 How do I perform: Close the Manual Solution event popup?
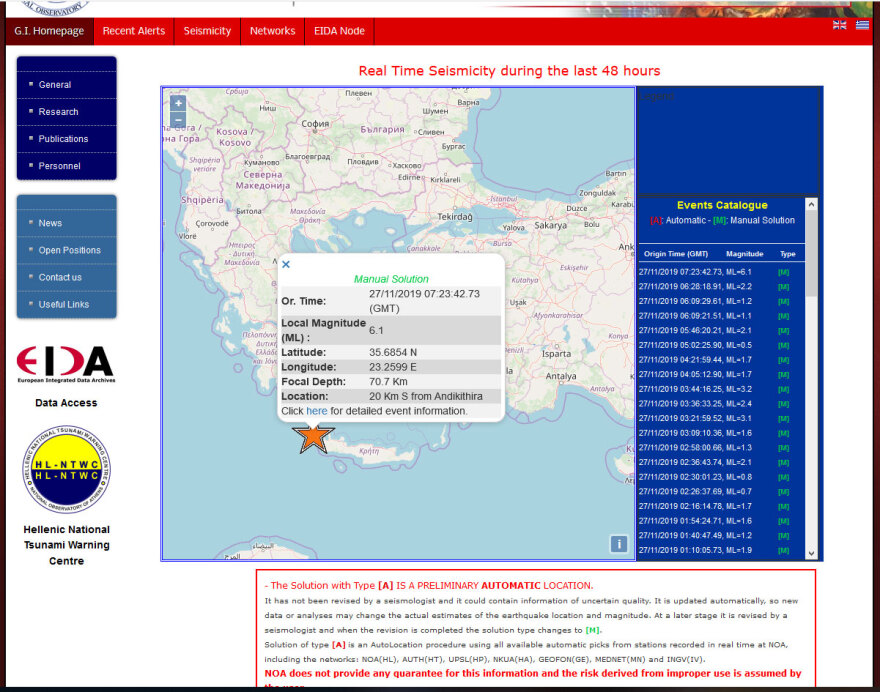coord(285,264)
